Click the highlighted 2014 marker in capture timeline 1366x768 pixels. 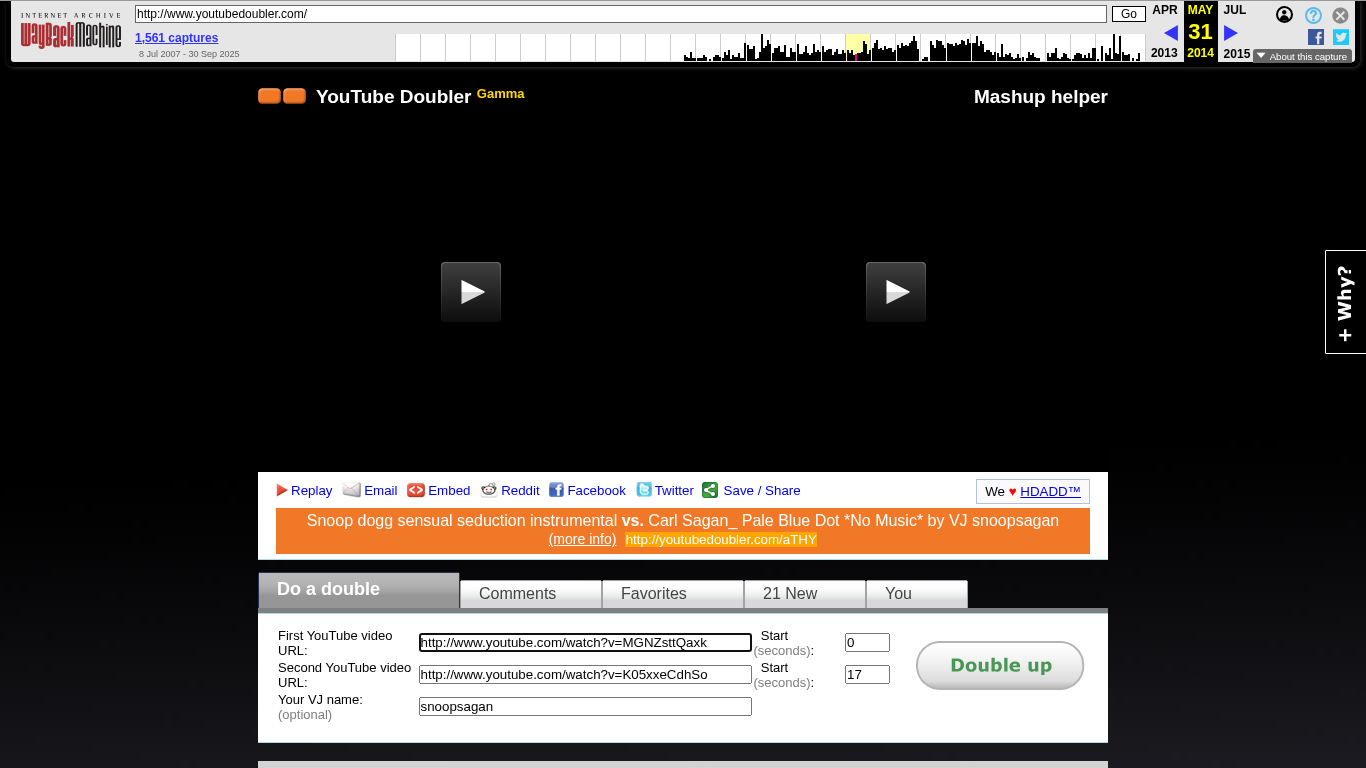point(857,47)
